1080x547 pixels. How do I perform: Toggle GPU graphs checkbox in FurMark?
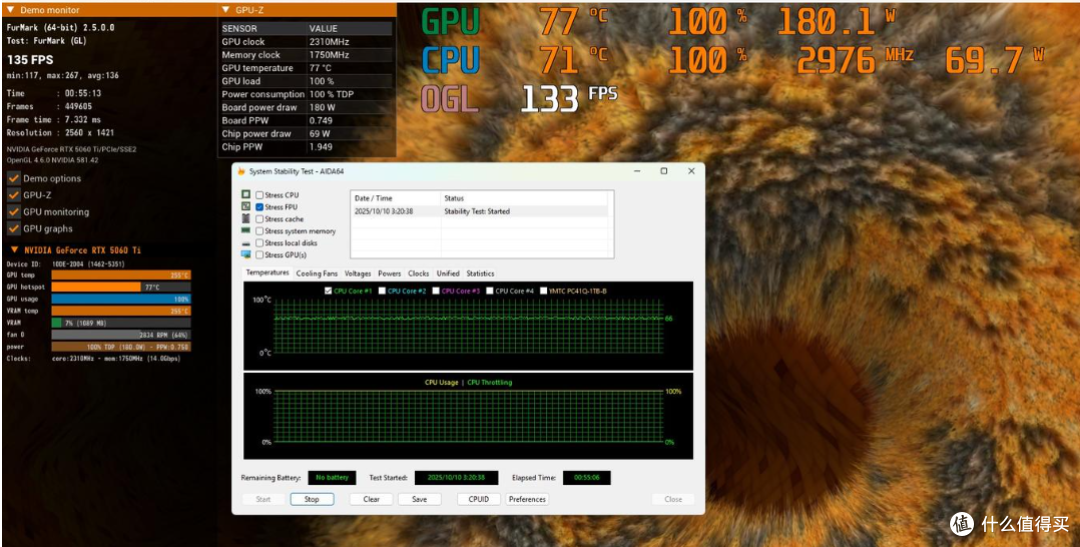coord(13,228)
